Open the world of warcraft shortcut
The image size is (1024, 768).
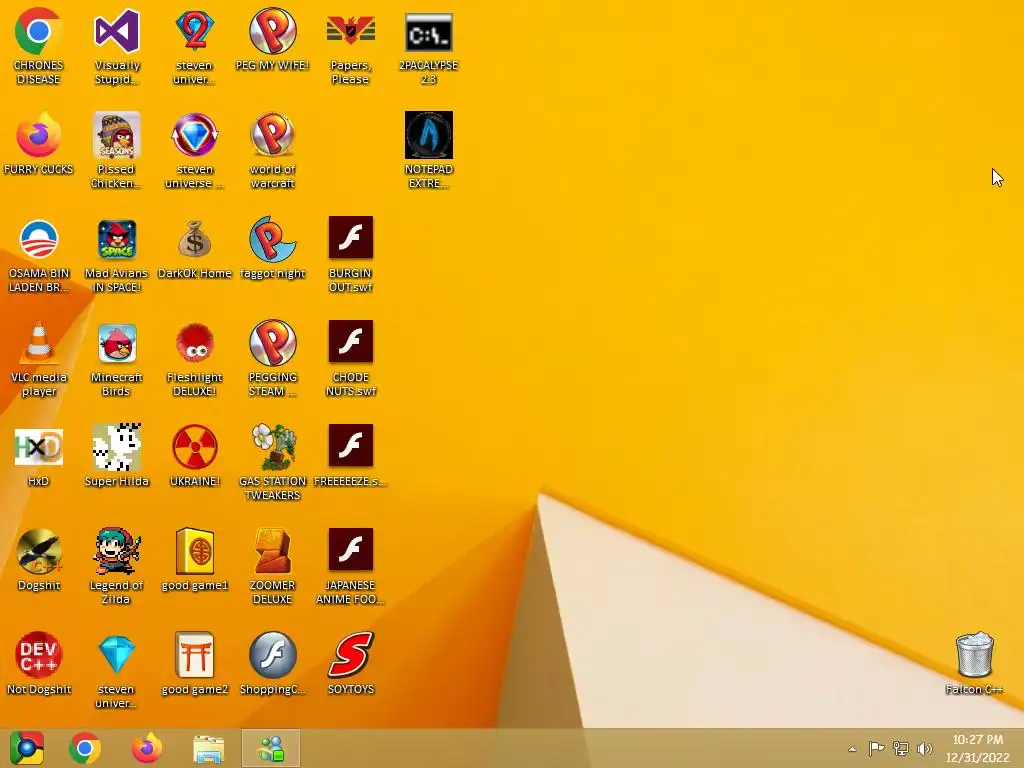click(x=272, y=135)
